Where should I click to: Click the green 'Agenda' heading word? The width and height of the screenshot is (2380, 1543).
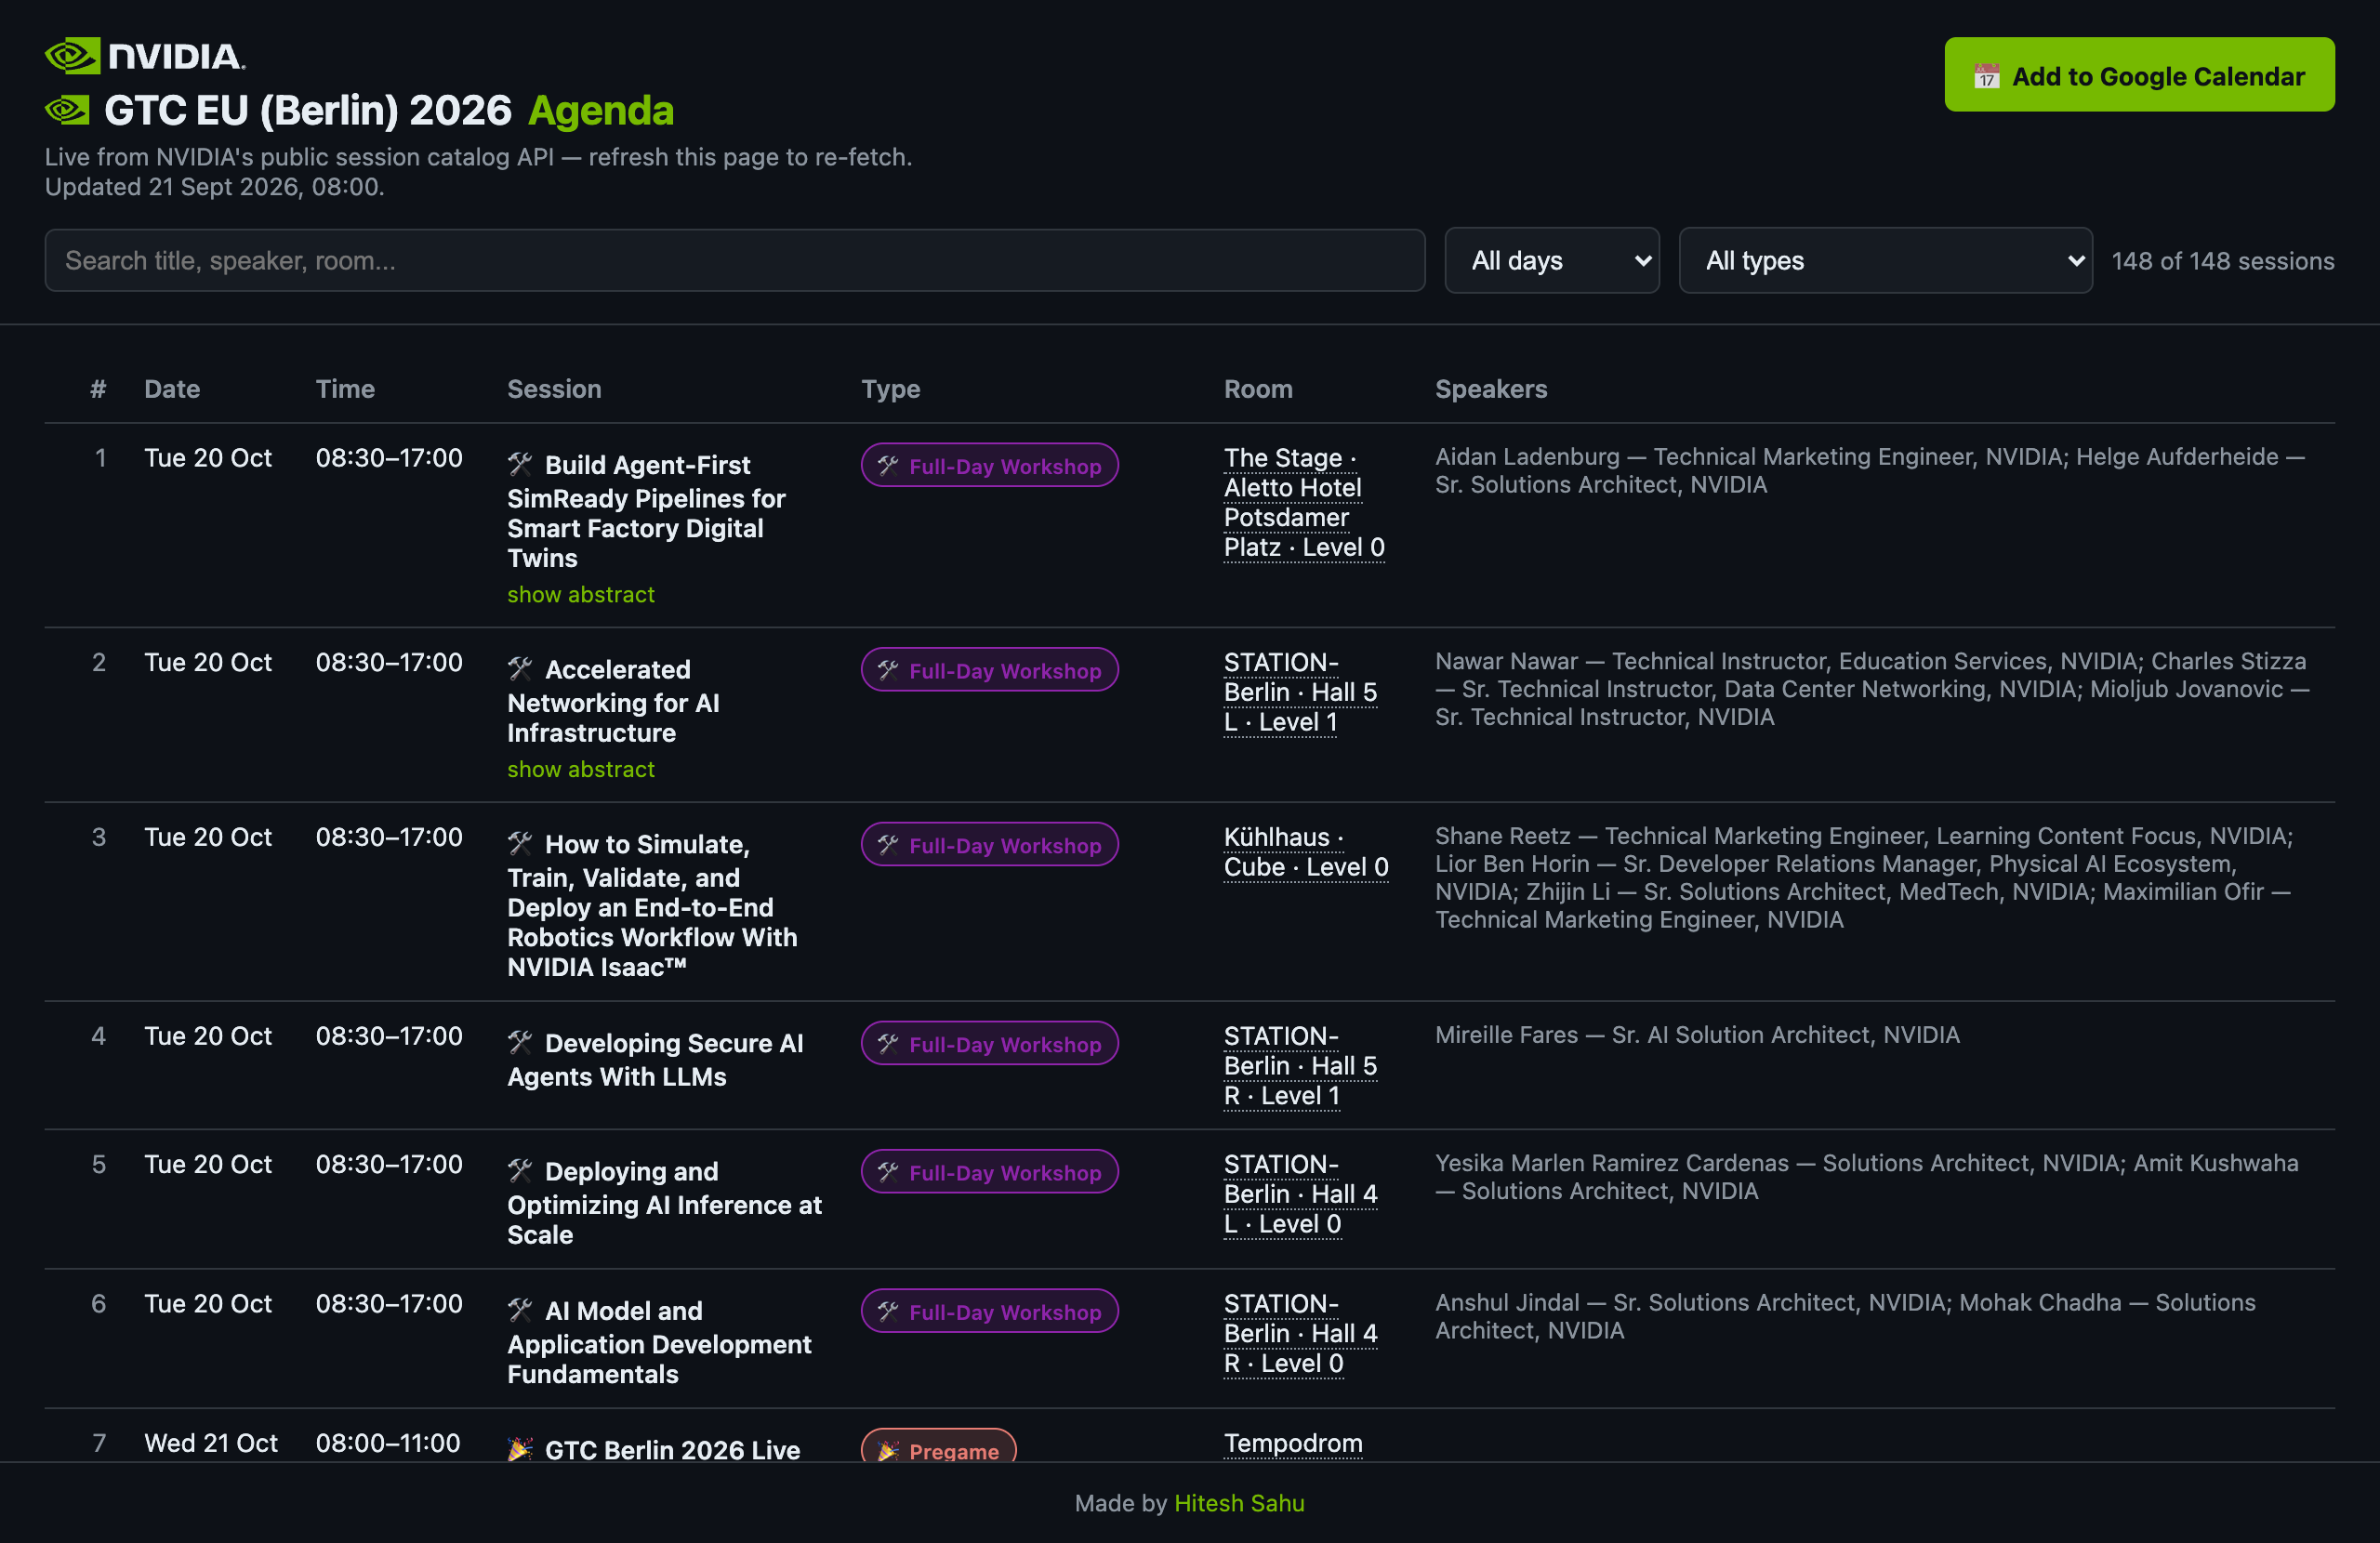click(600, 111)
